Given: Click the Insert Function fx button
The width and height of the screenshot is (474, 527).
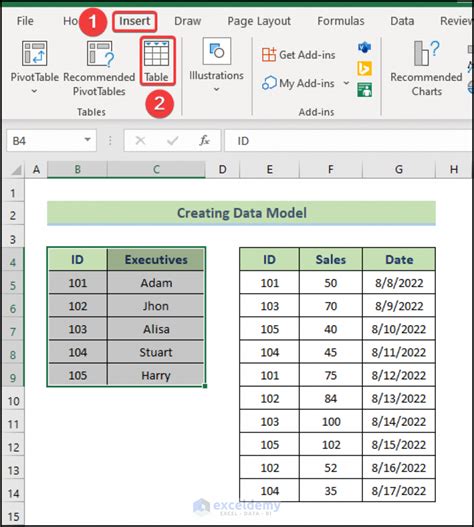Looking at the screenshot, I should 204,140.
